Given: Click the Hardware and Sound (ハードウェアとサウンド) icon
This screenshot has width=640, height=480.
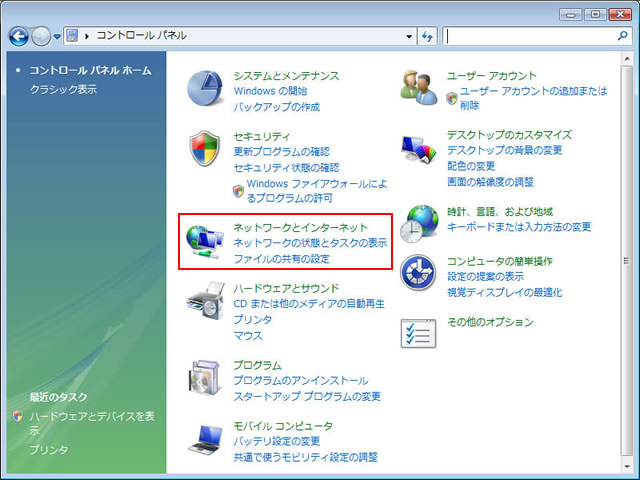Looking at the screenshot, I should pos(207,303).
